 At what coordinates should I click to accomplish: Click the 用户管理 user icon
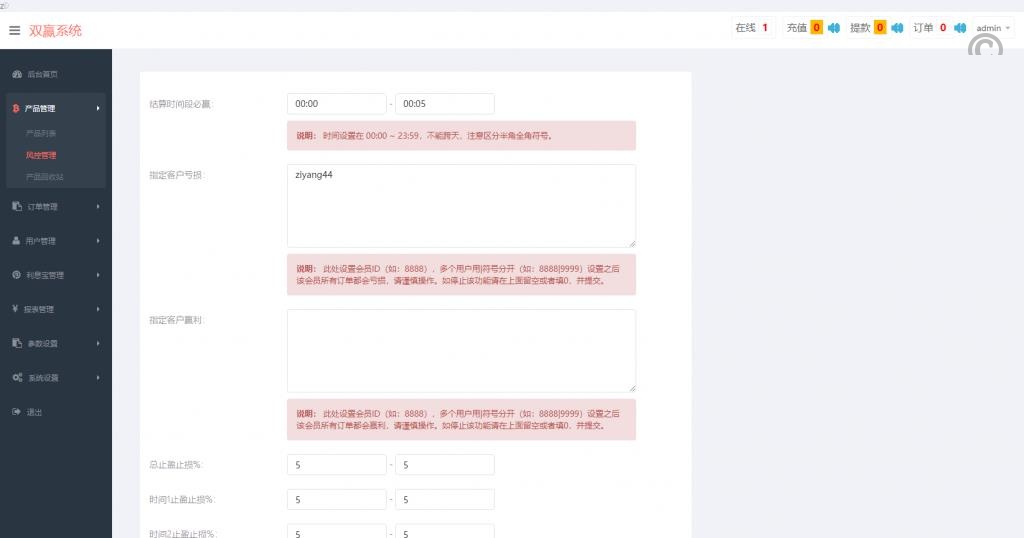pos(16,241)
